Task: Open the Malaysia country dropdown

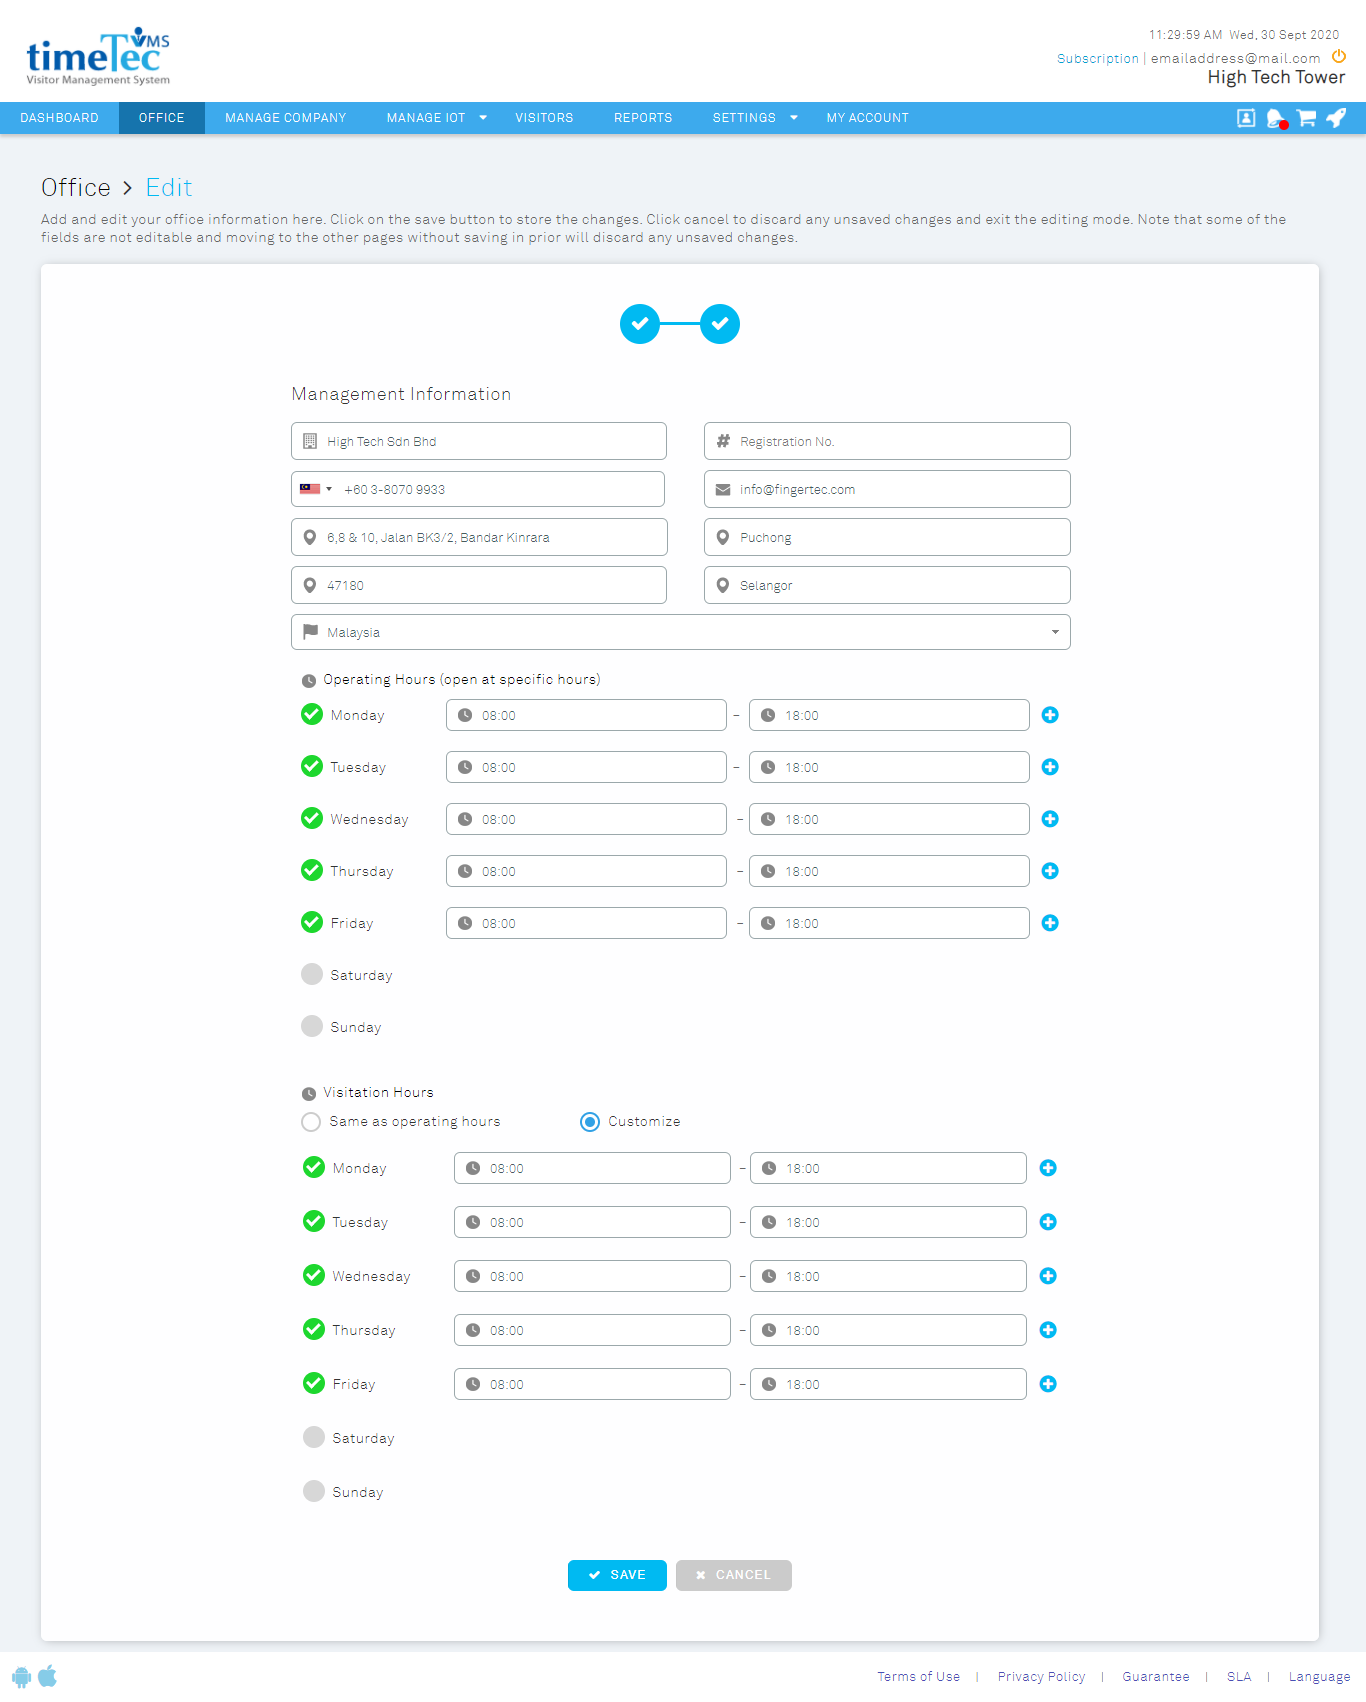Action: coord(681,632)
